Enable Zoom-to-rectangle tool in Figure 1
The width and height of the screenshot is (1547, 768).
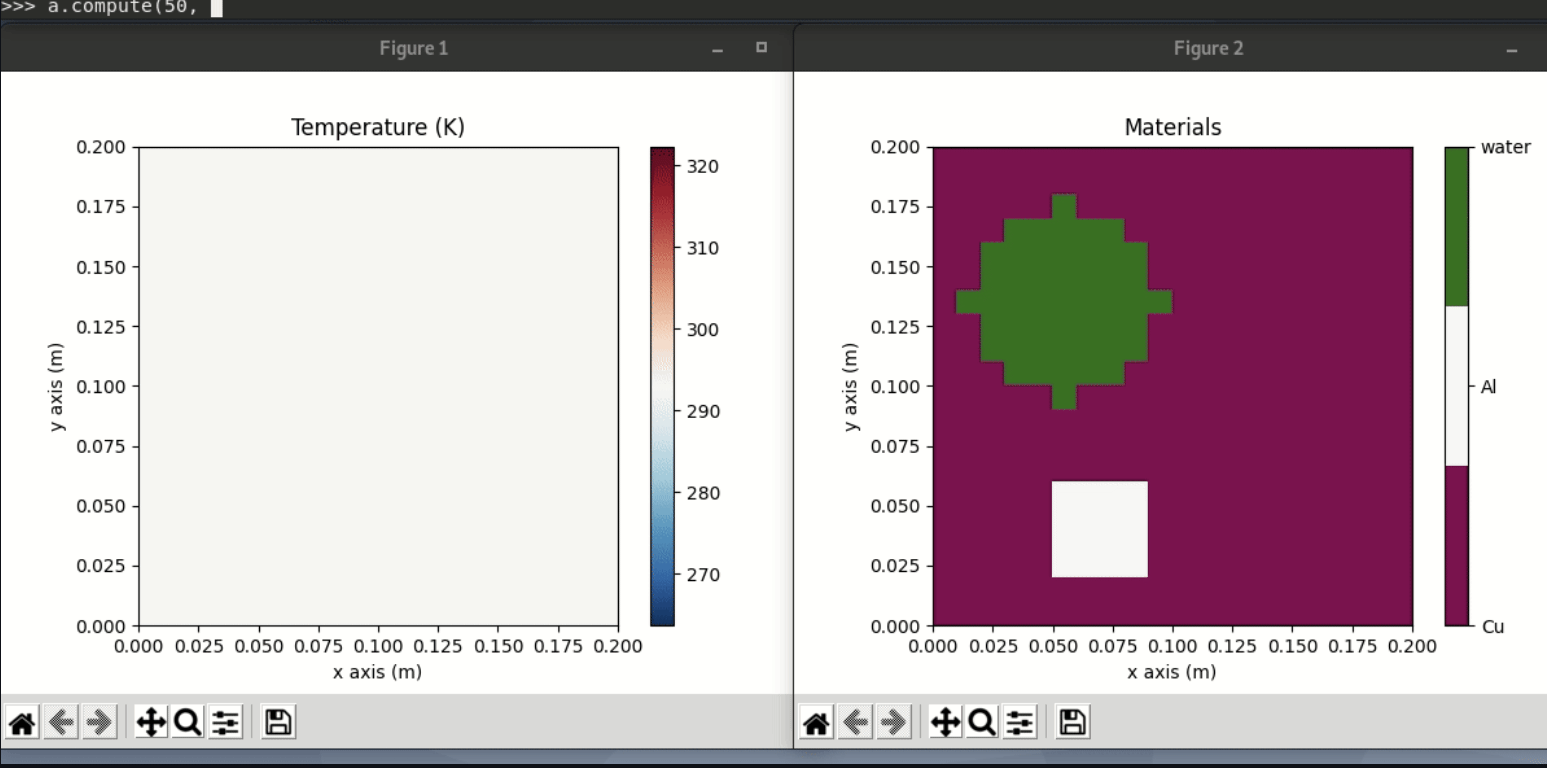(x=188, y=721)
